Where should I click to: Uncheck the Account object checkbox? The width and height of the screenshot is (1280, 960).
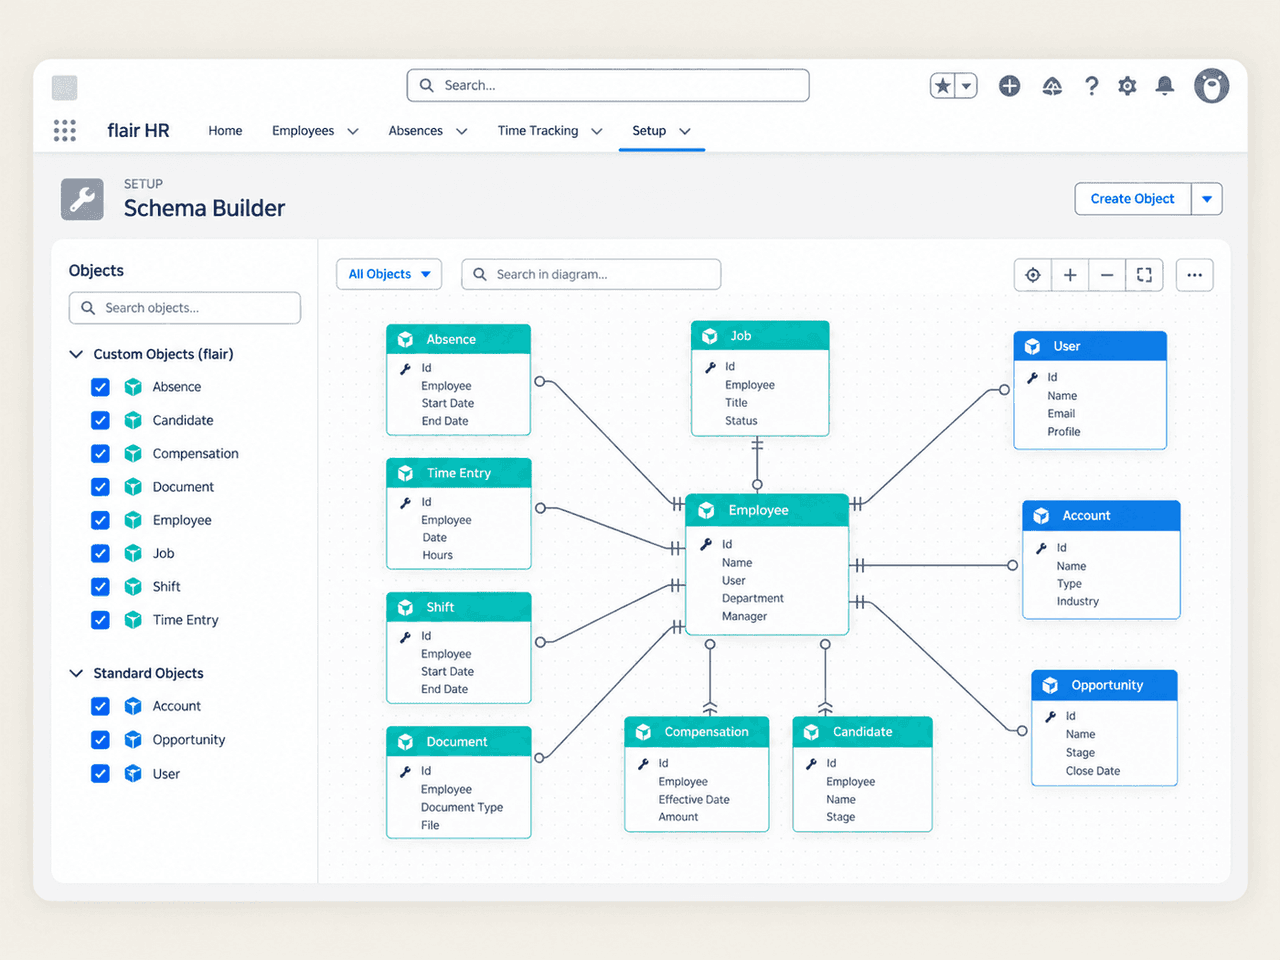[100, 706]
